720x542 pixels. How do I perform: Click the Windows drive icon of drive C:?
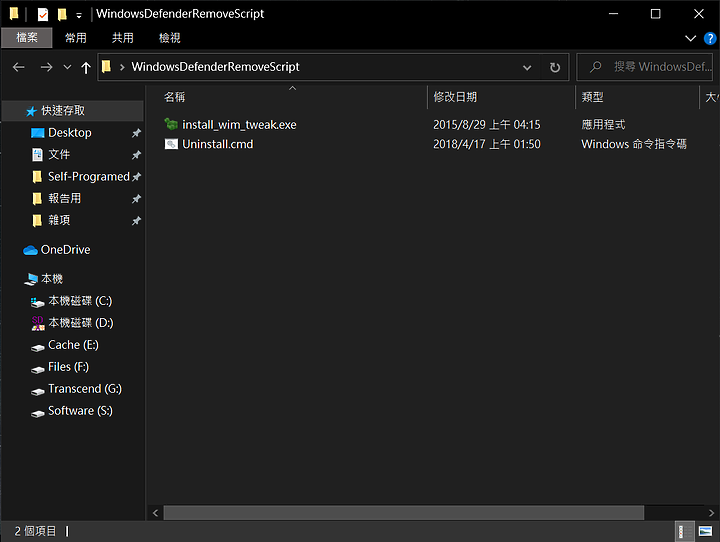pyautogui.click(x=38, y=302)
